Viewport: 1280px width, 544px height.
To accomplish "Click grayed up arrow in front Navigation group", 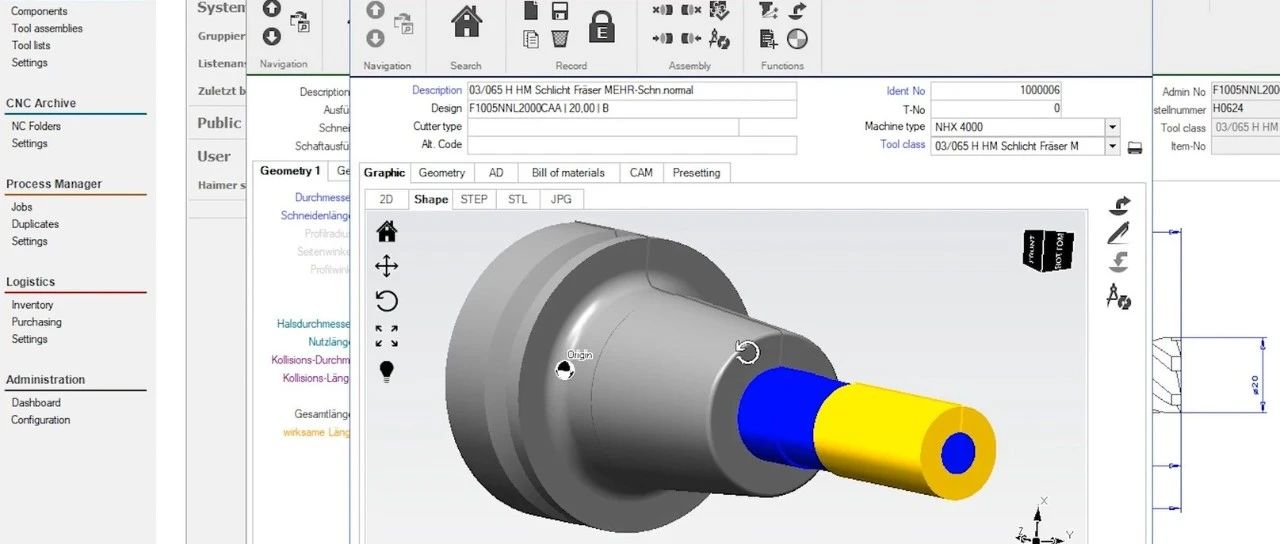I will [375, 11].
